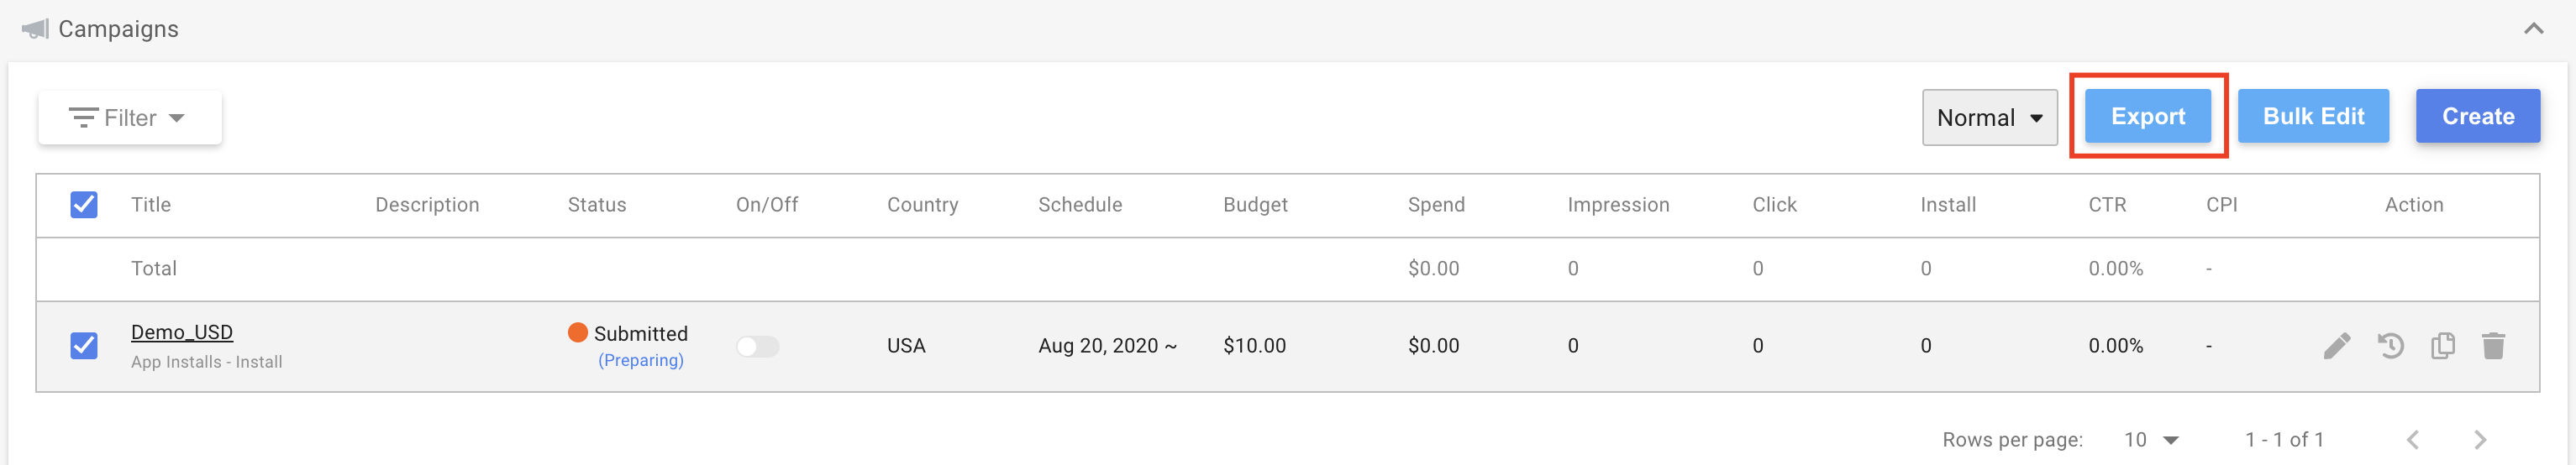The height and width of the screenshot is (465, 2576).
Task: Go to the next page arrow
Action: click(2479, 440)
